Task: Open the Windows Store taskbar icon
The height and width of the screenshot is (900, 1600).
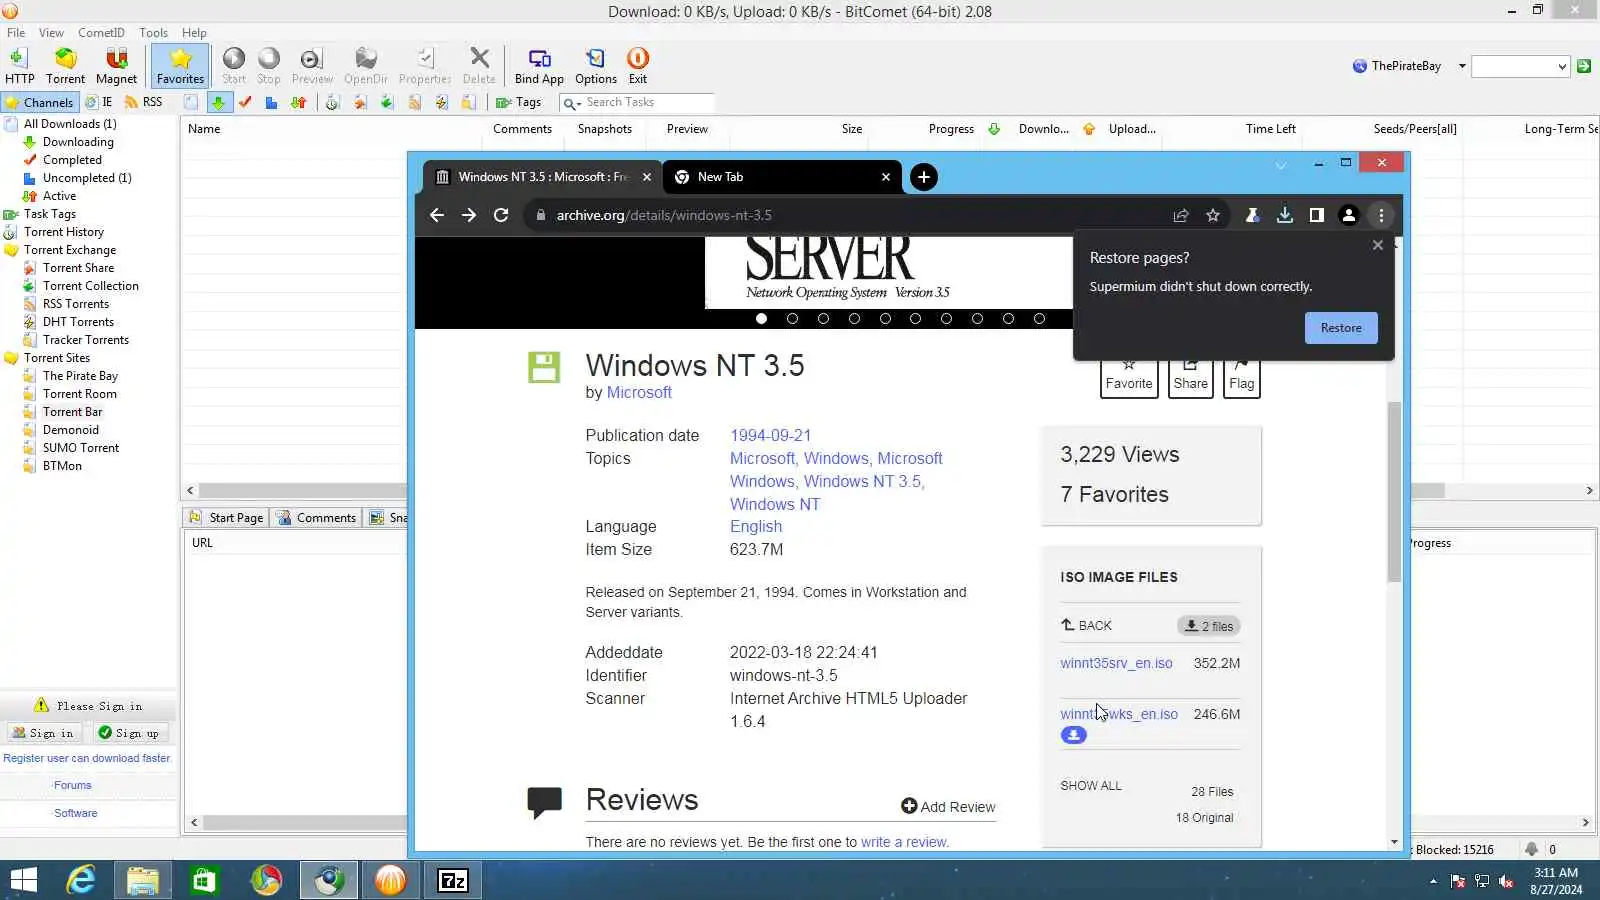Action: click(205, 880)
